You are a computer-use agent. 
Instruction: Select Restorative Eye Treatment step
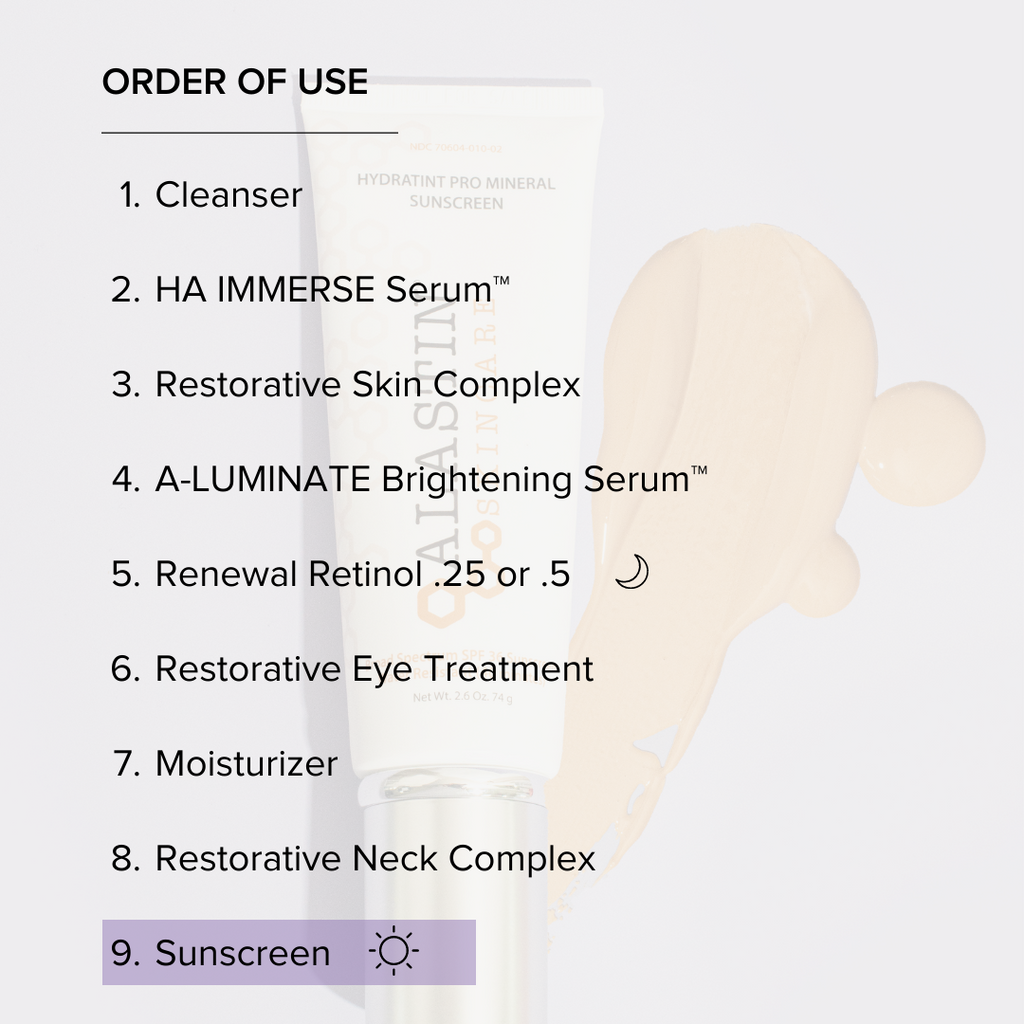click(x=374, y=669)
